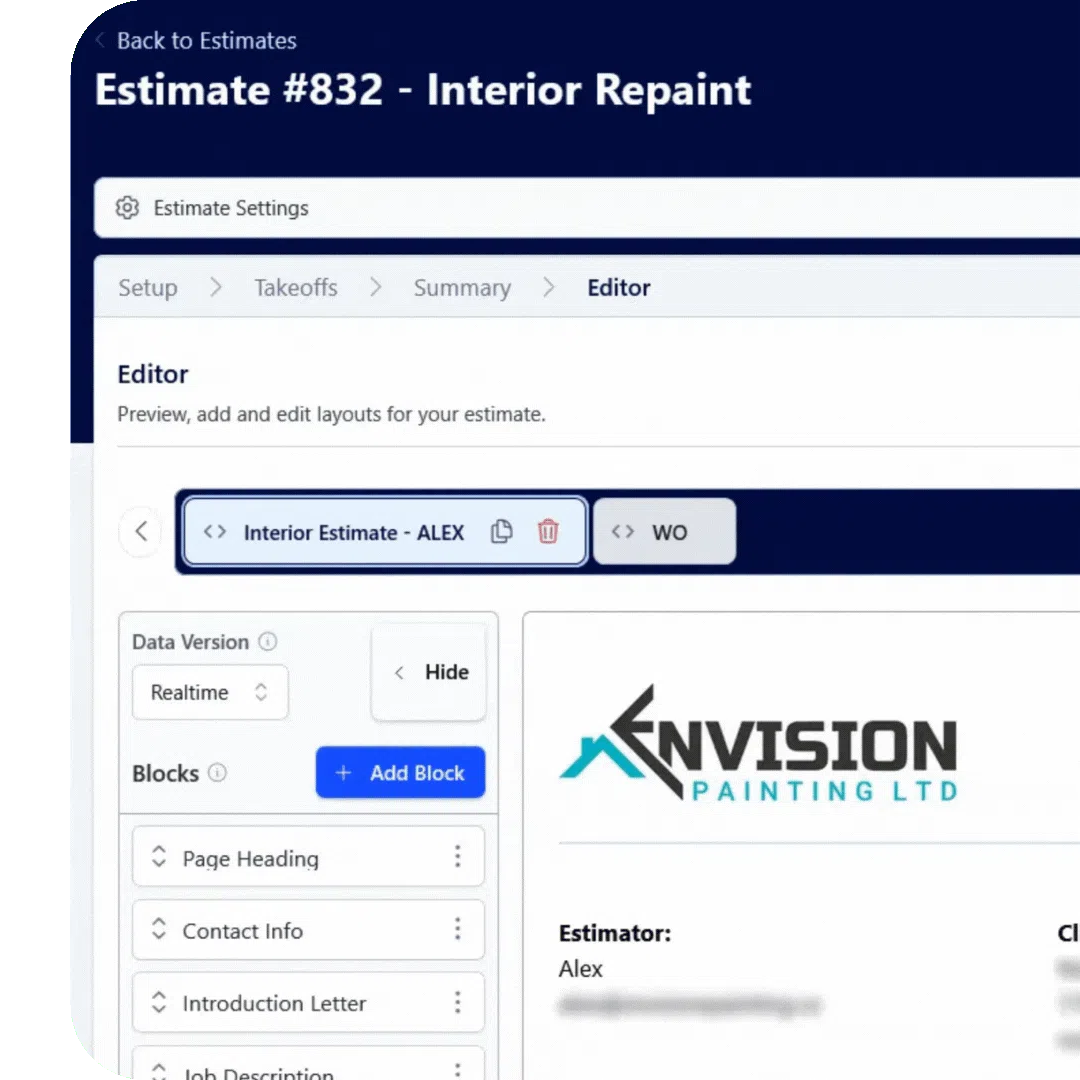This screenshot has height=1080, width=1080.
Task: Open Contact Info block options menu
Action: [x=457, y=928]
